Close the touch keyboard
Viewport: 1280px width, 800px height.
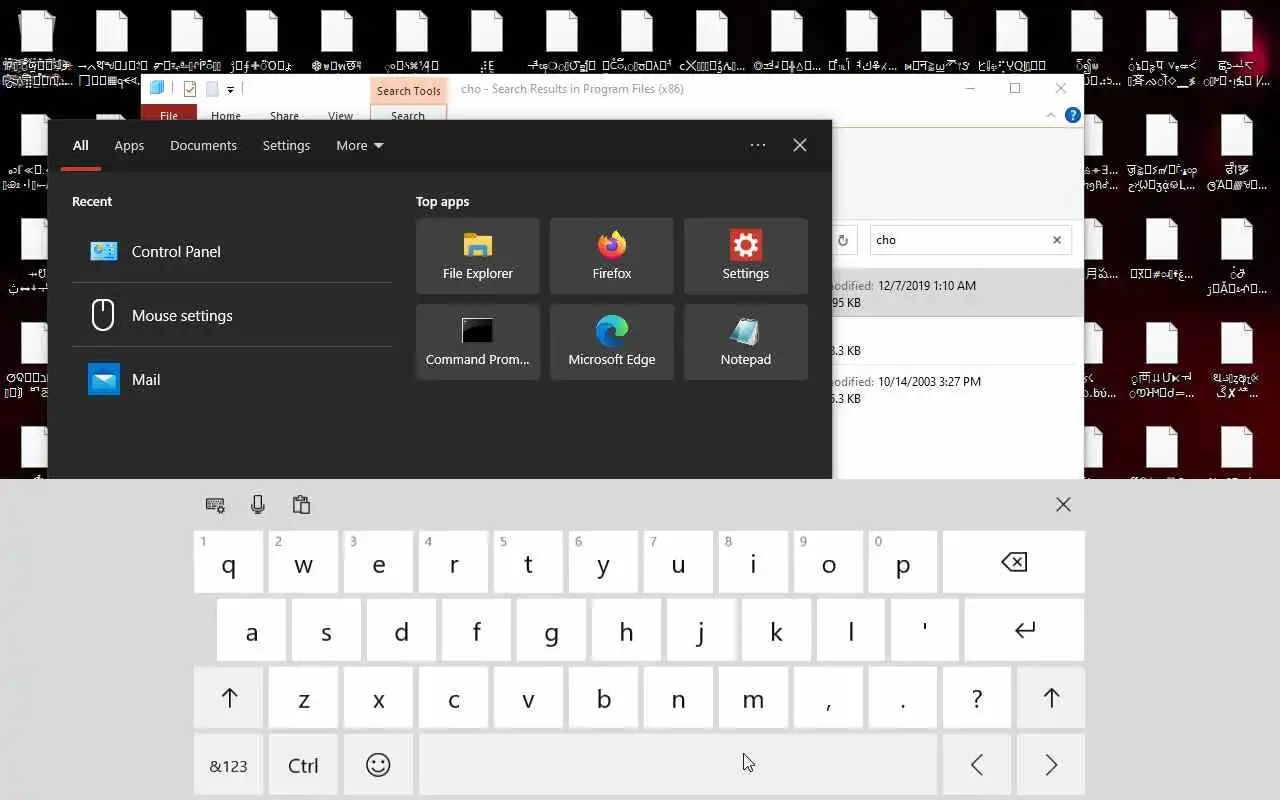pos(1063,505)
